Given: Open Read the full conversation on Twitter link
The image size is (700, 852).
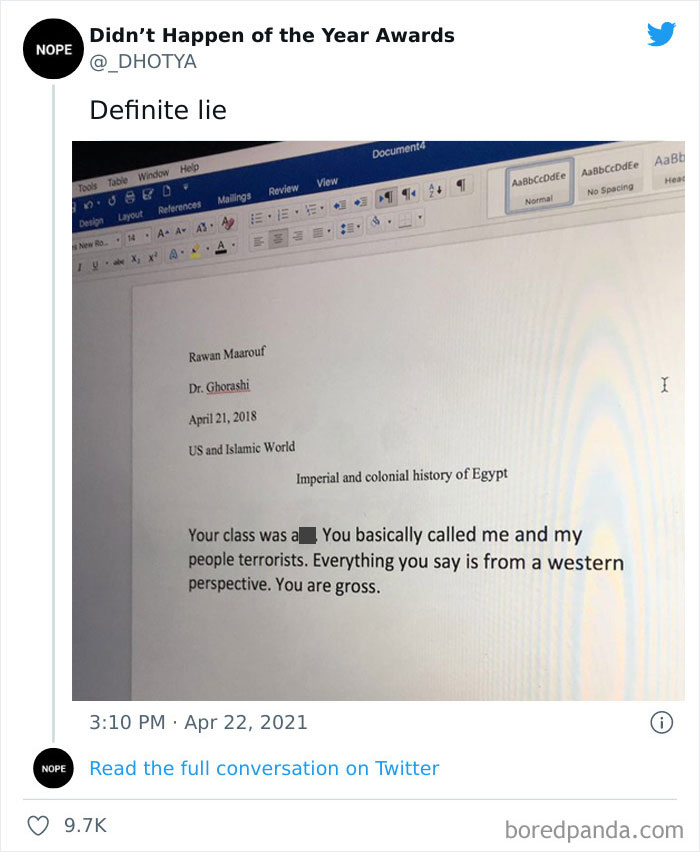Looking at the screenshot, I should 264,768.
